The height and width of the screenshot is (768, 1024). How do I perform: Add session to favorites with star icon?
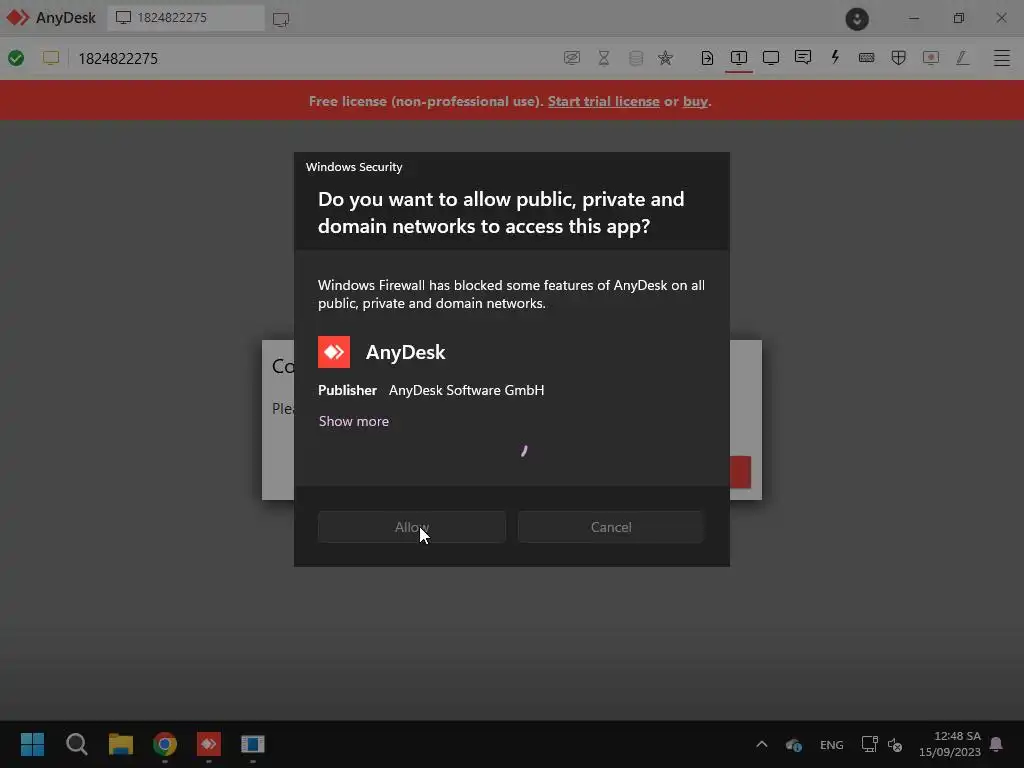[x=665, y=58]
